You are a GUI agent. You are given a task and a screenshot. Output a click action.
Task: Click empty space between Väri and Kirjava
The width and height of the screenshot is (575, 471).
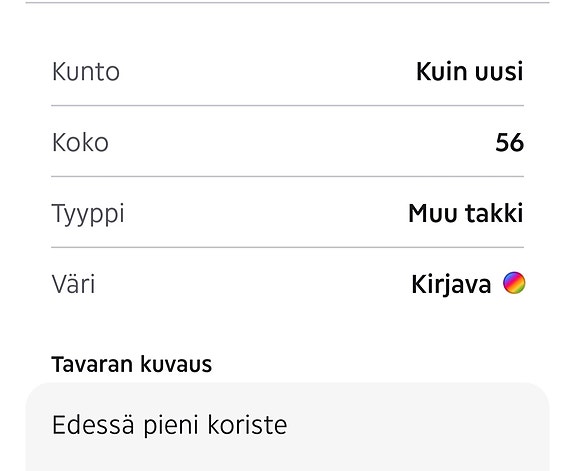pos(253,284)
